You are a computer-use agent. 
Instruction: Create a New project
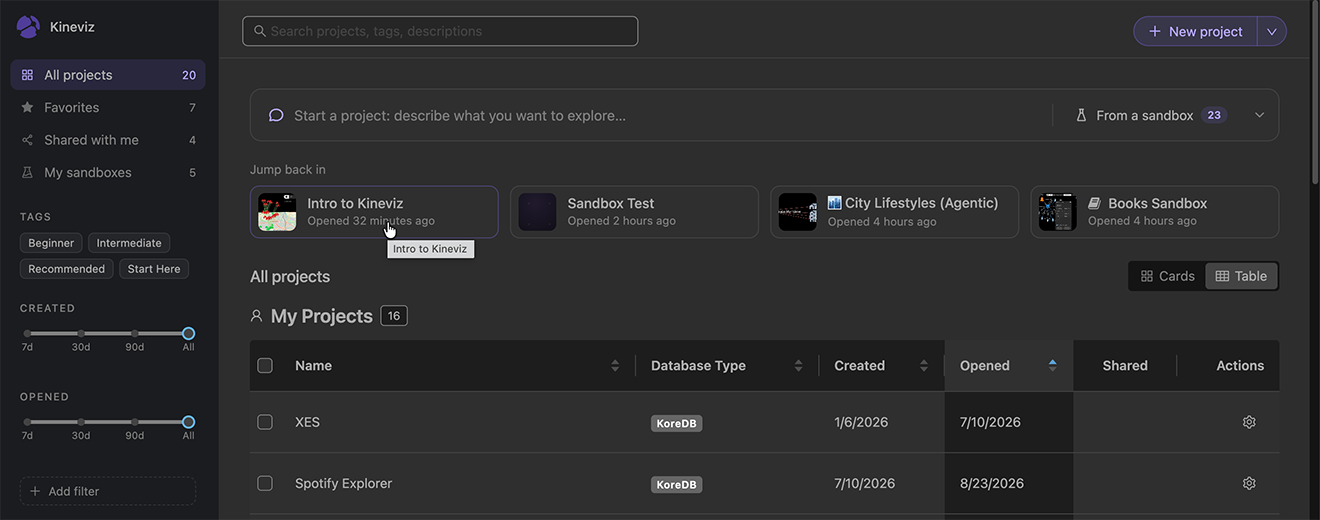[x=1195, y=31]
